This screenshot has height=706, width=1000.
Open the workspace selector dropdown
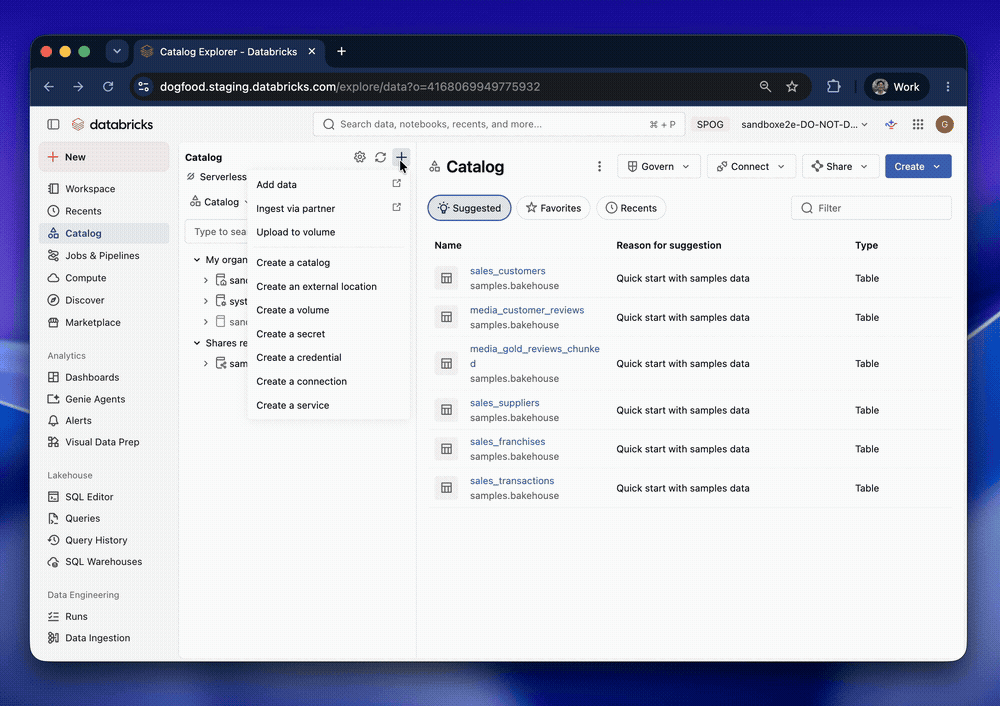click(804, 124)
